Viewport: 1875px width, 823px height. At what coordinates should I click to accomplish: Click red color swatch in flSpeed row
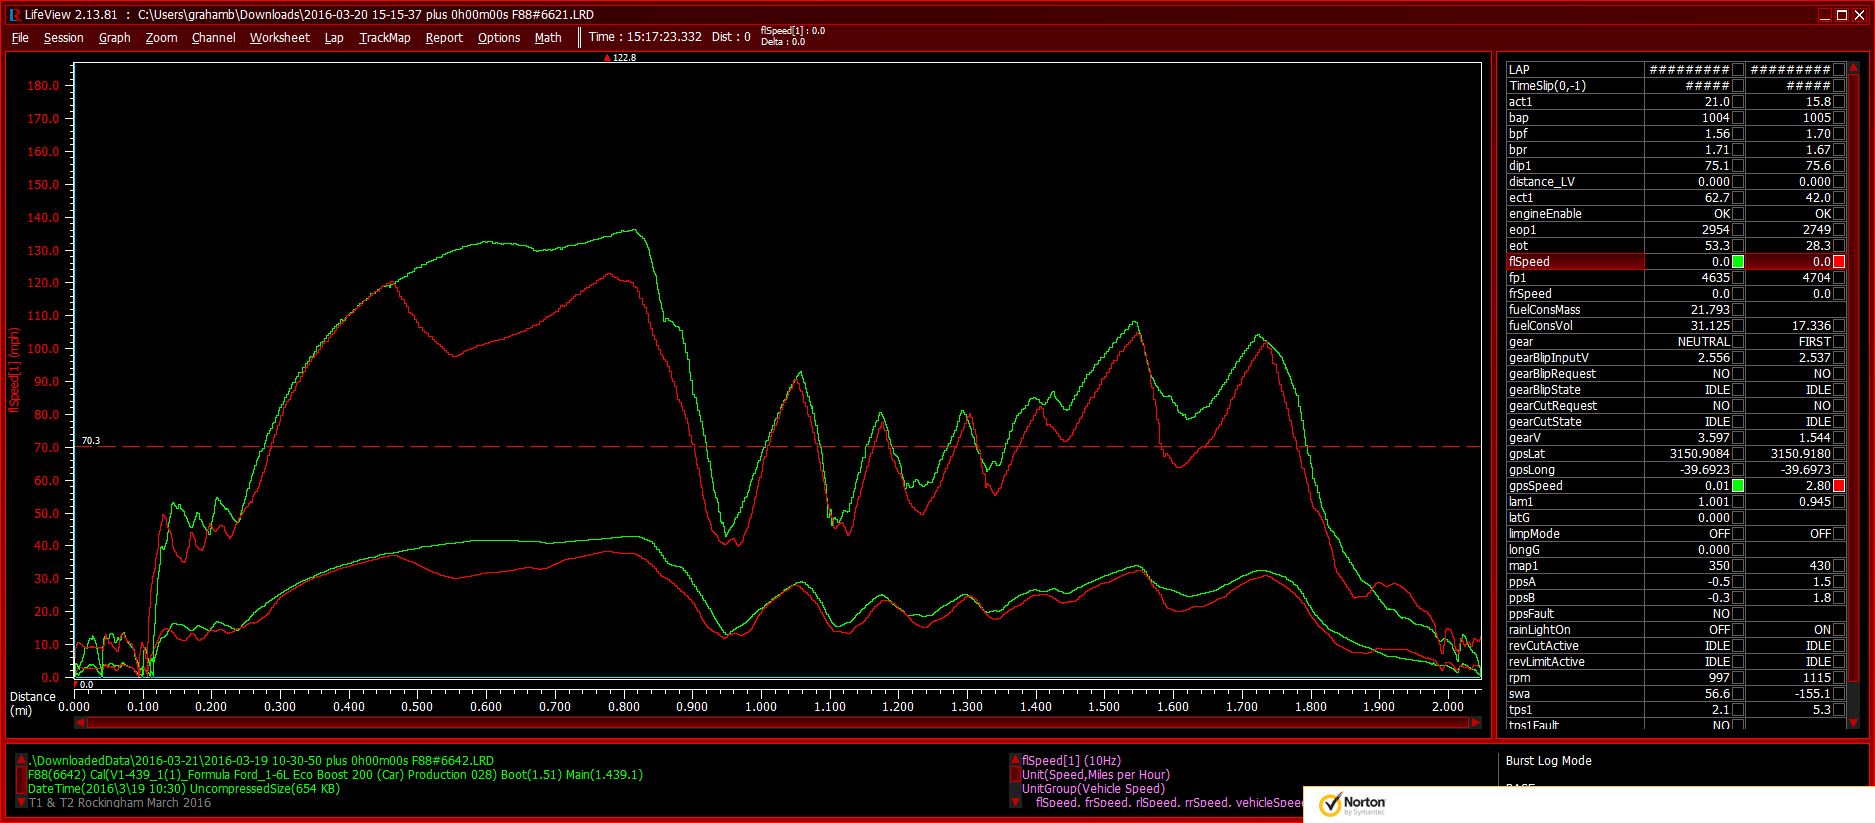point(1839,262)
